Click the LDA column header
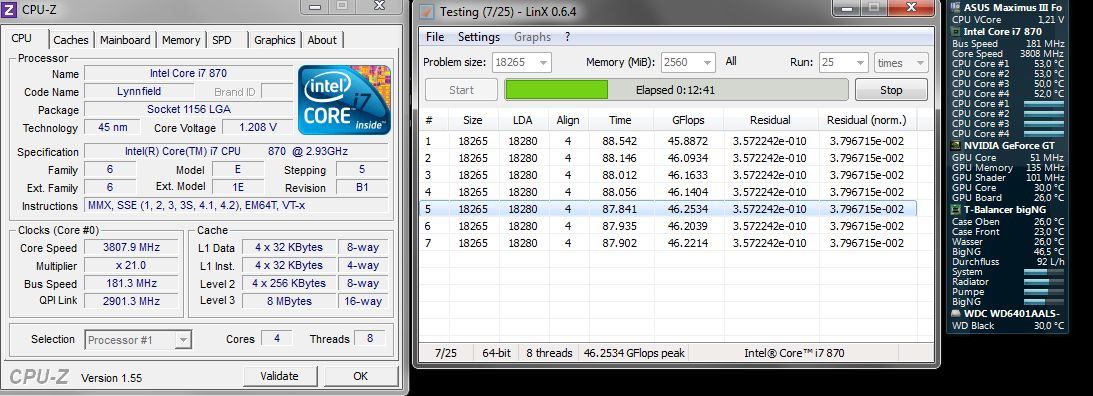 click(522, 120)
